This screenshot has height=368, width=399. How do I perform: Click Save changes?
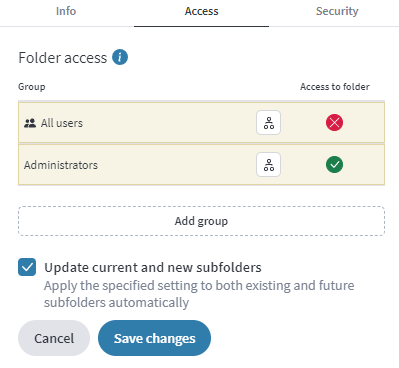click(x=154, y=338)
